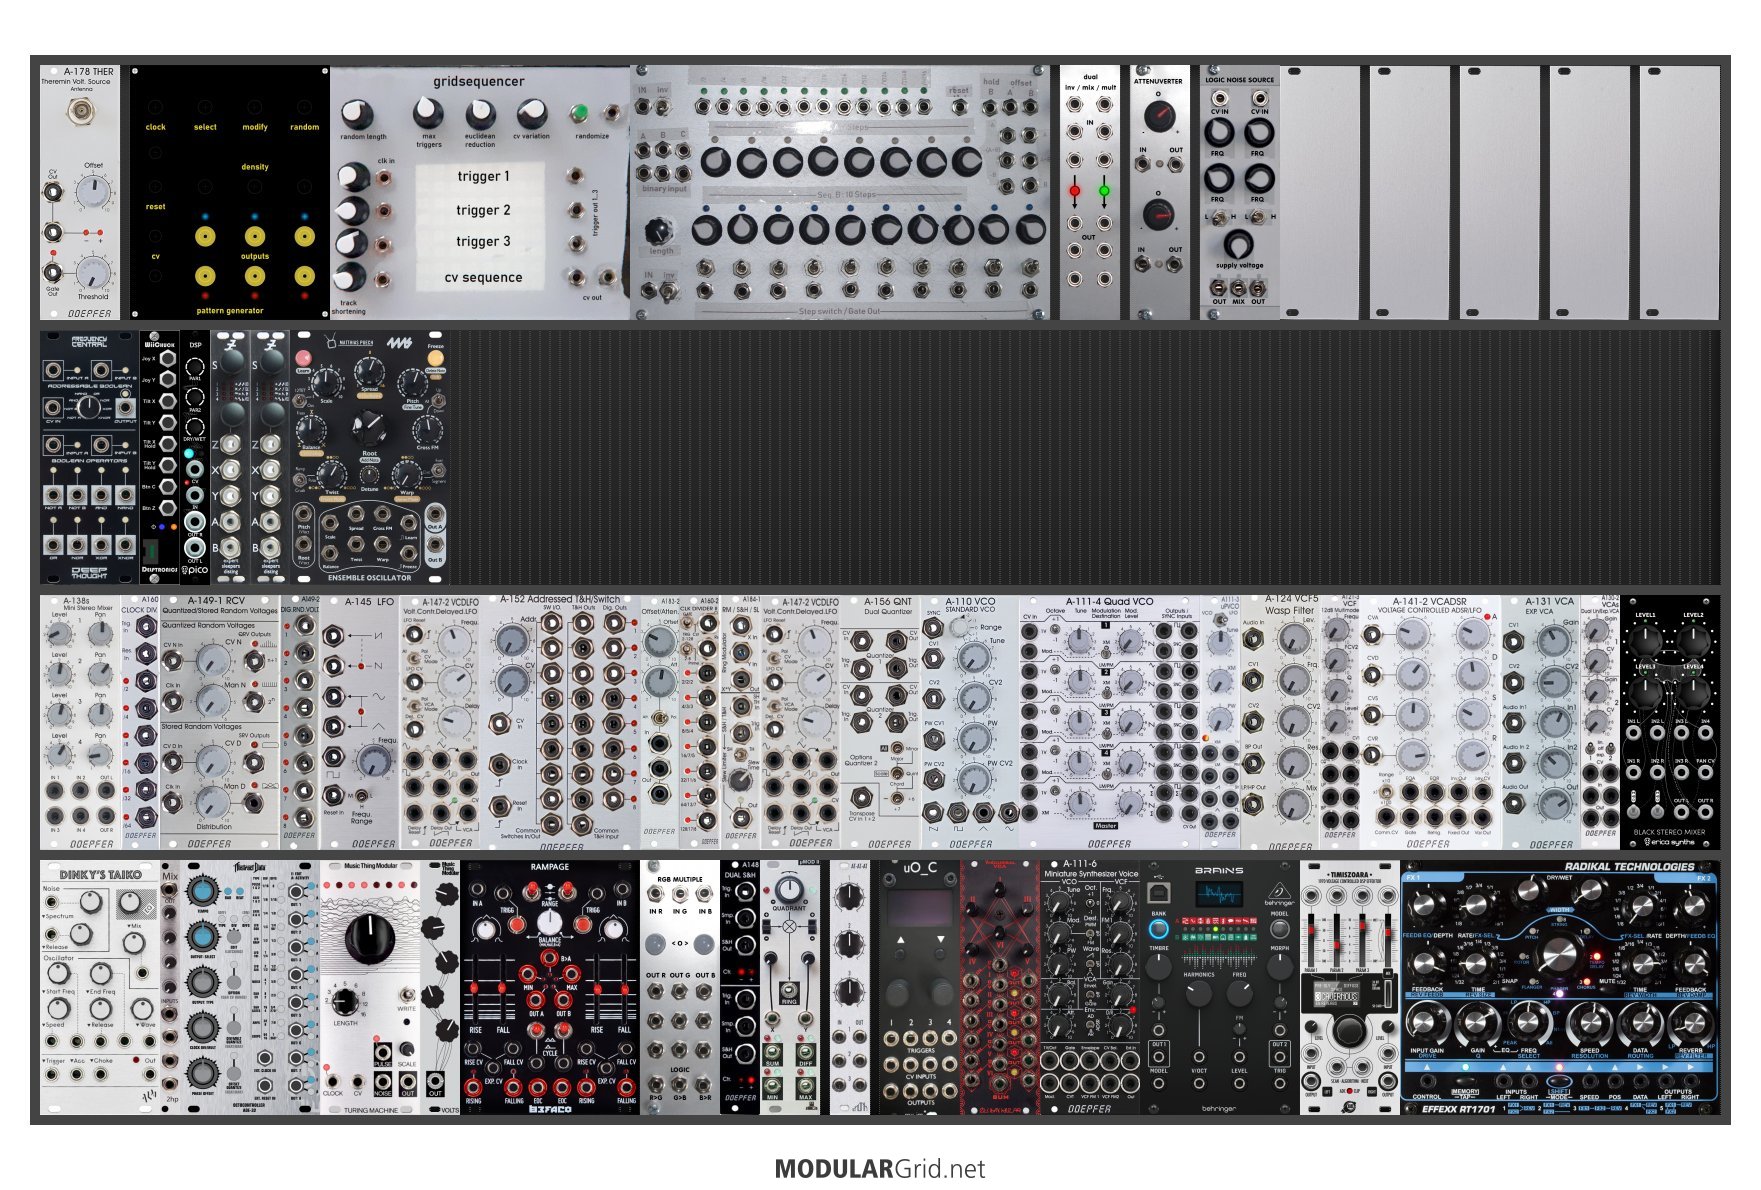Flip the left L/H switch on Logic Noise Source
The width and height of the screenshot is (1761, 1190).
click(x=1220, y=217)
